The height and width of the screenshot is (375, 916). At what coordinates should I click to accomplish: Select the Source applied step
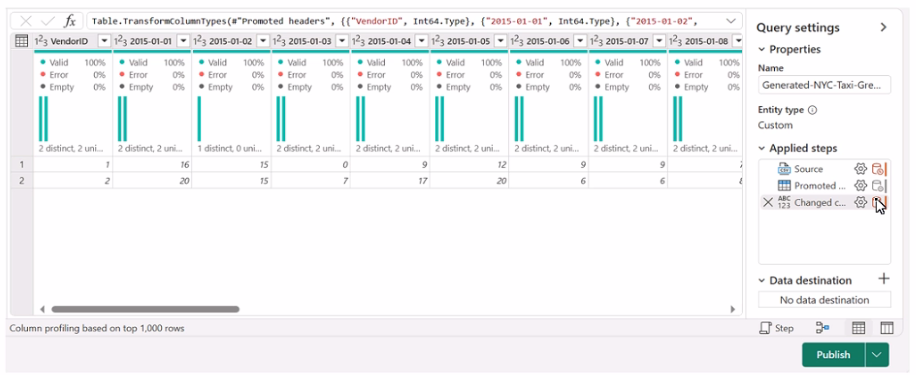point(808,169)
